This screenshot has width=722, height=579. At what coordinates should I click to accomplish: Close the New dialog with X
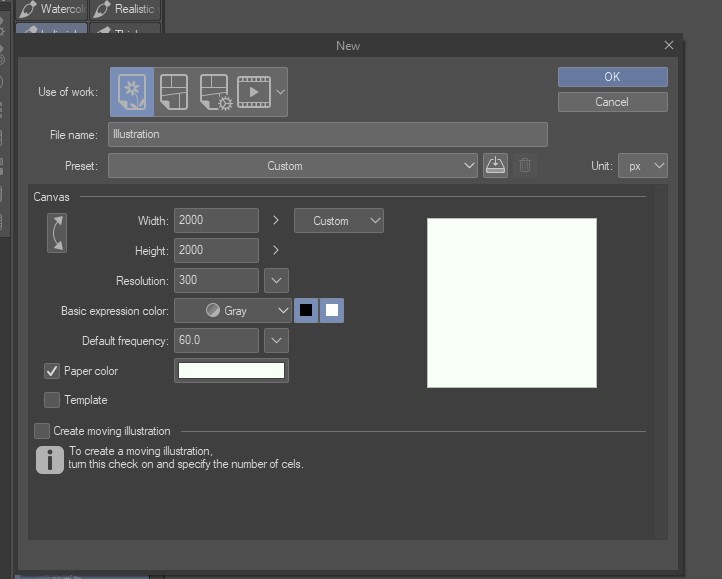pos(669,45)
